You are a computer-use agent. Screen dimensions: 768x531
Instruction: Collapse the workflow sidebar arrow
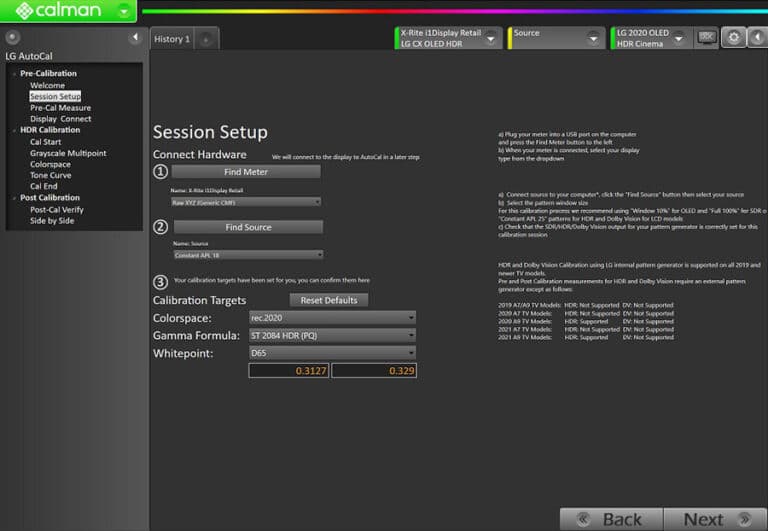[135, 38]
